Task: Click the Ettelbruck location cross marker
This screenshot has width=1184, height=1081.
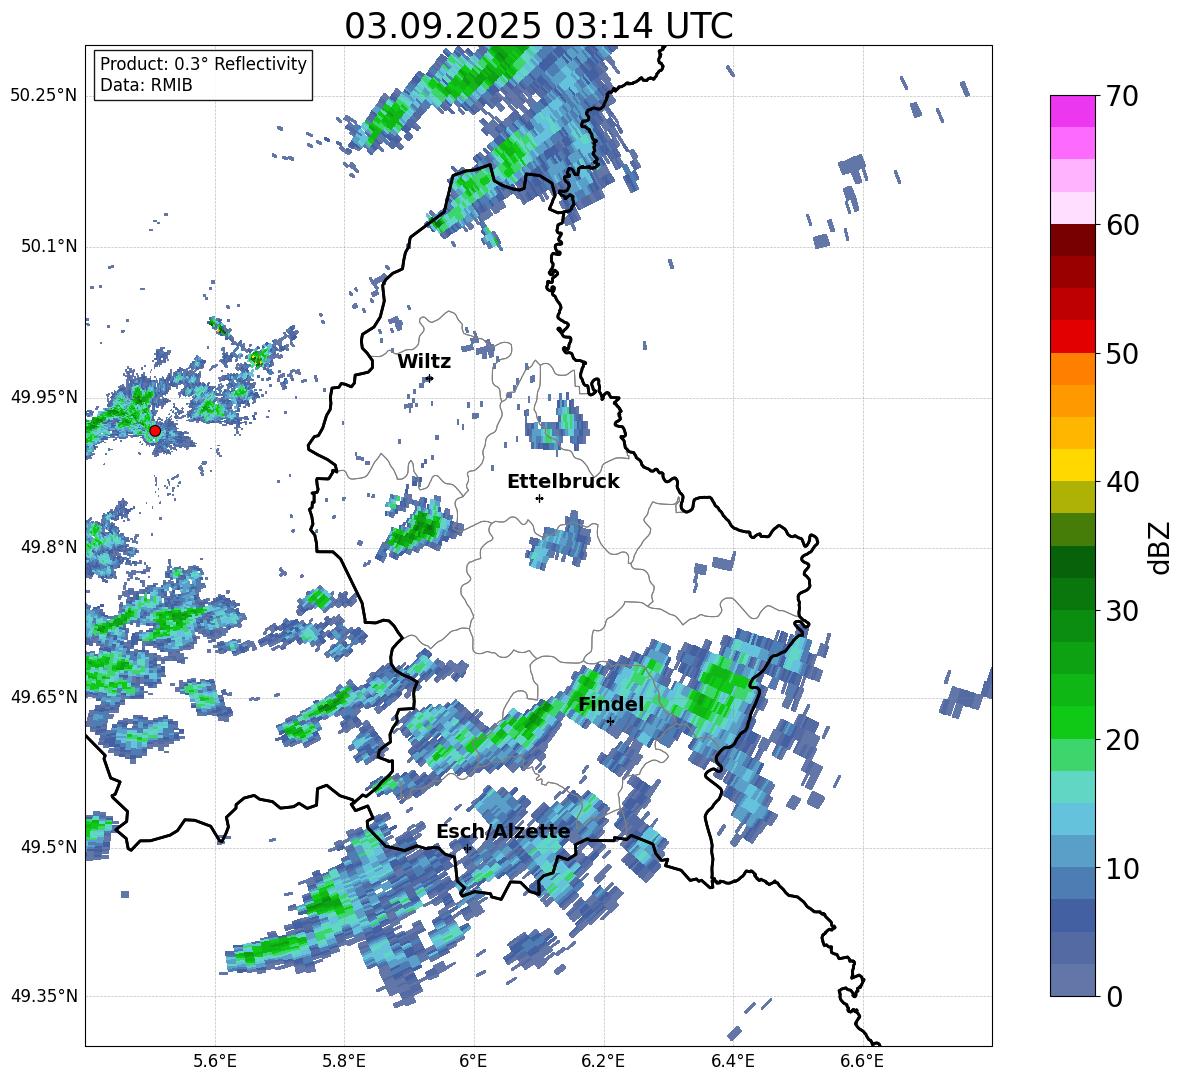Action: point(539,498)
